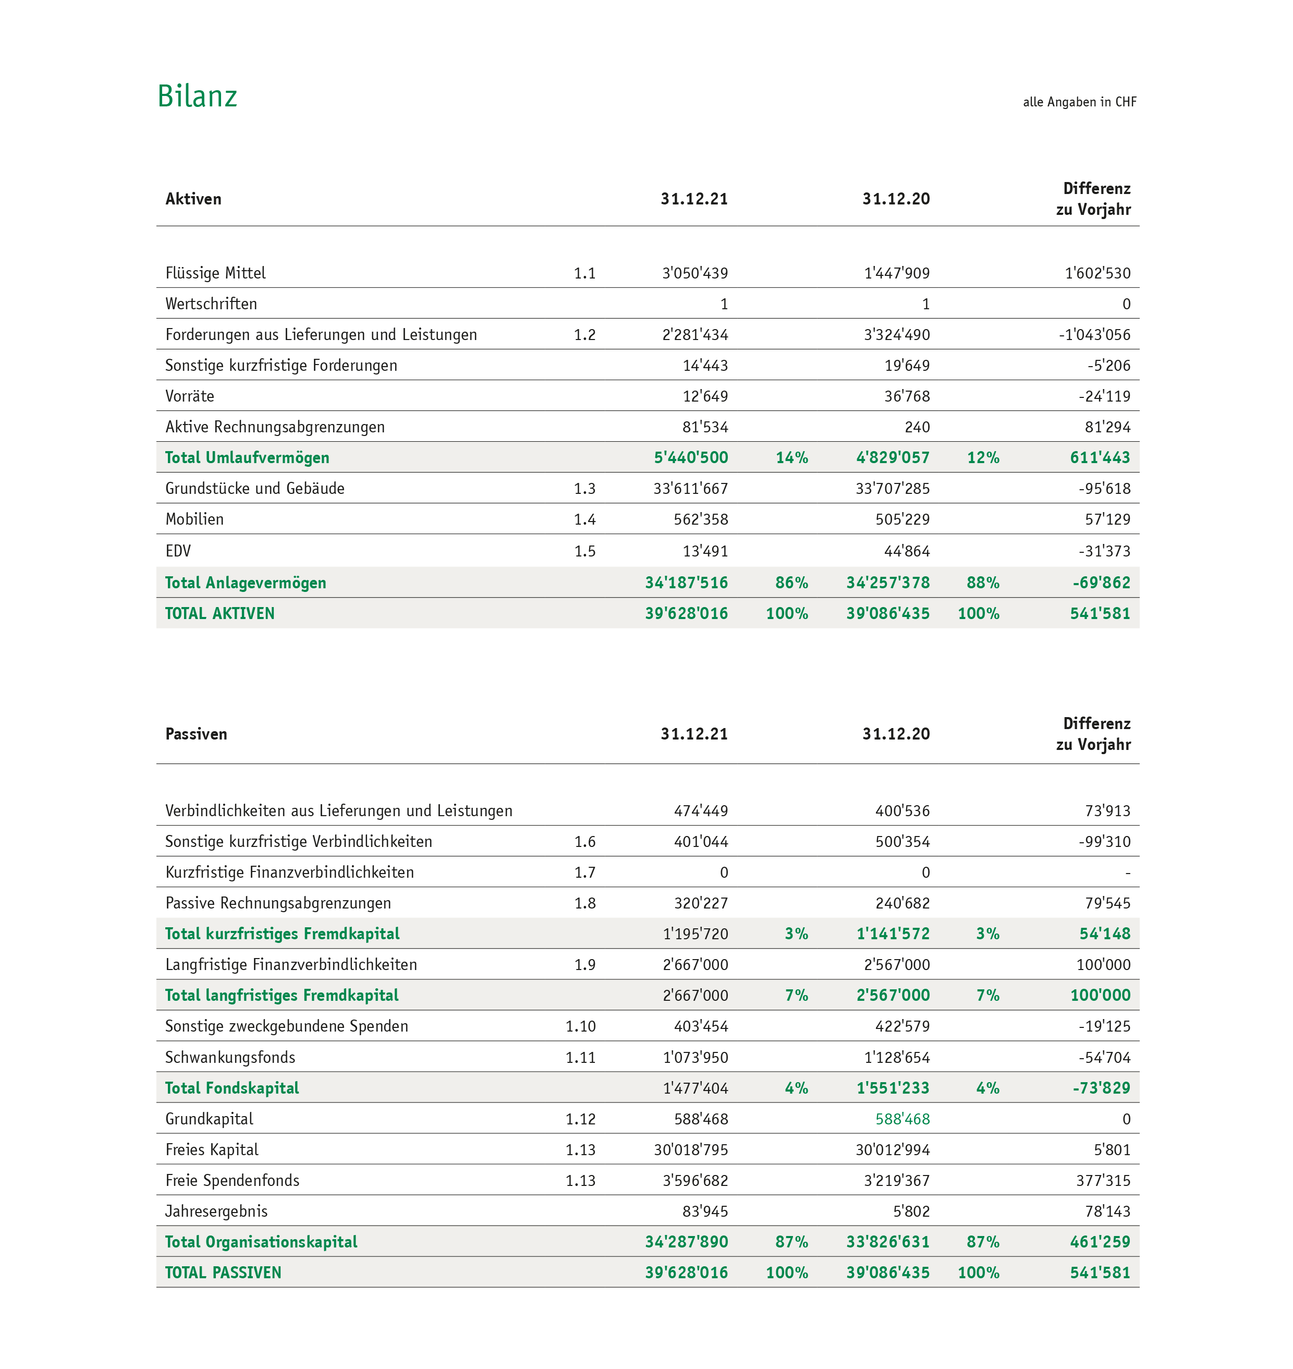
Task: Open note reference 1.5 beside EDV
Action: [584, 551]
